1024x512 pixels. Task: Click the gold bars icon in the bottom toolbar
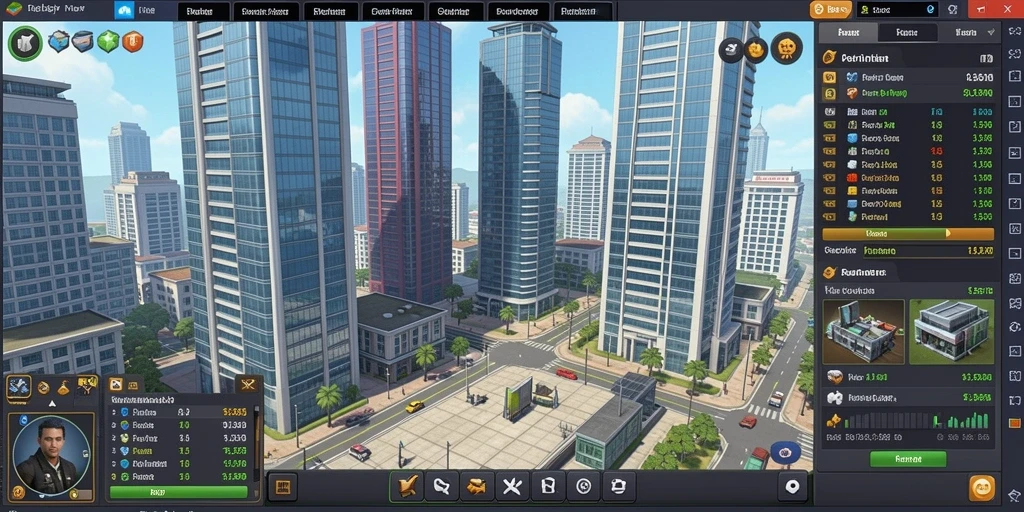coord(477,487)
